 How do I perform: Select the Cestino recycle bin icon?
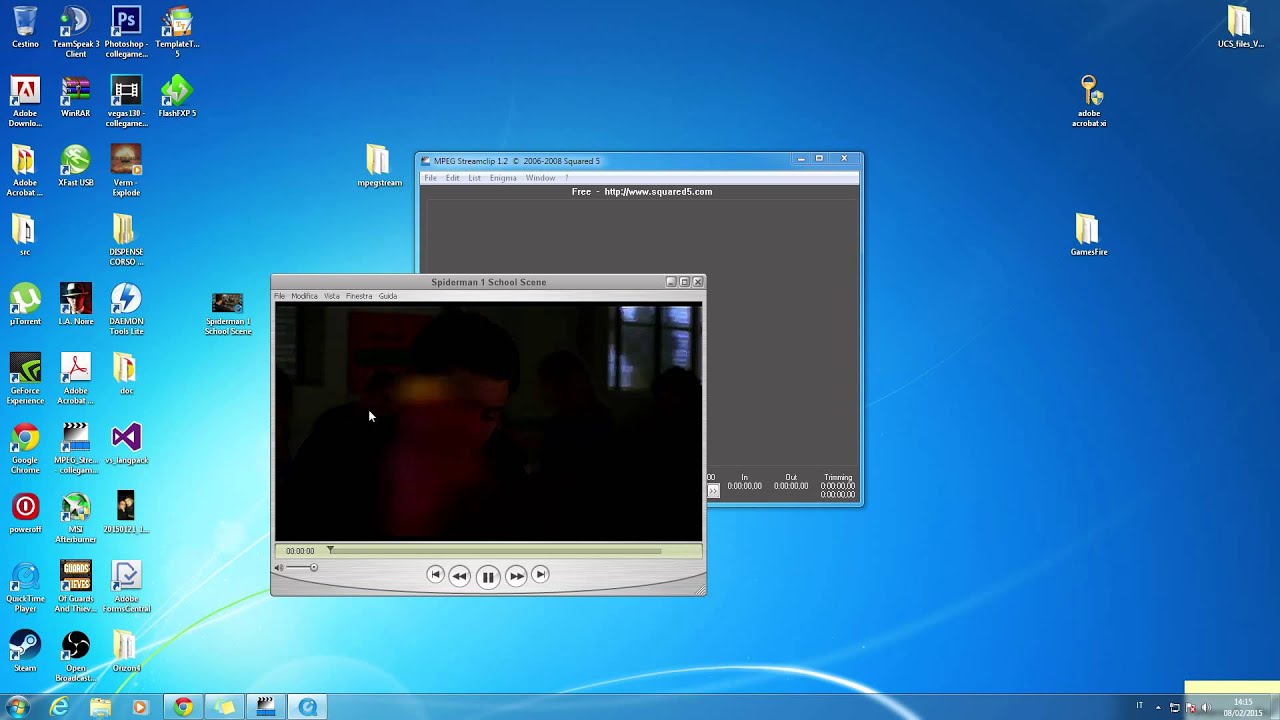point(25,27)
